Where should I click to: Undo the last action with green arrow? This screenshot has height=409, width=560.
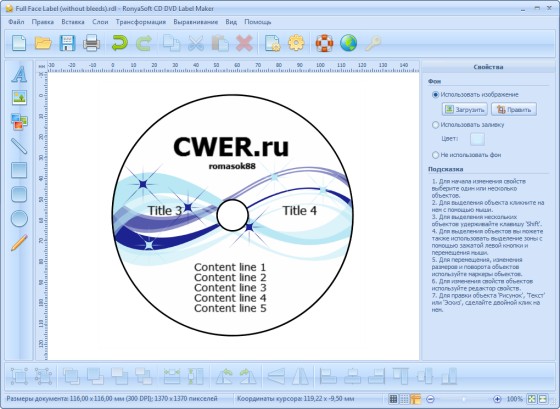pos(120,43)
